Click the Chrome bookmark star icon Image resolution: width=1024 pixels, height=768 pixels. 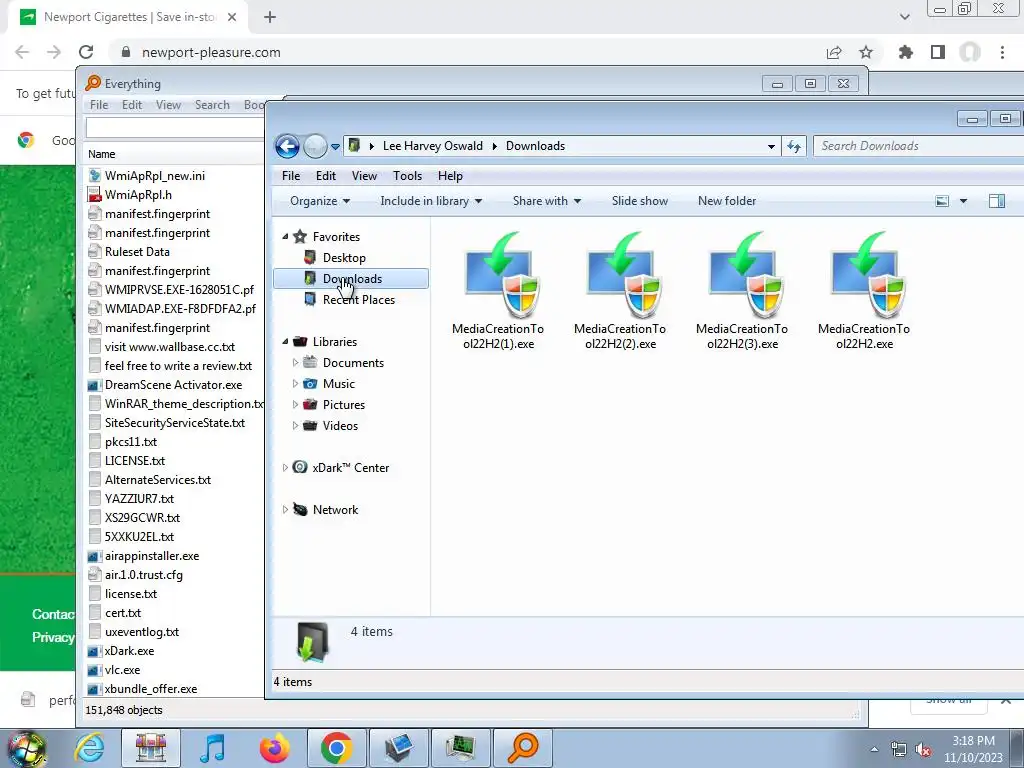[x=866, y=52]
